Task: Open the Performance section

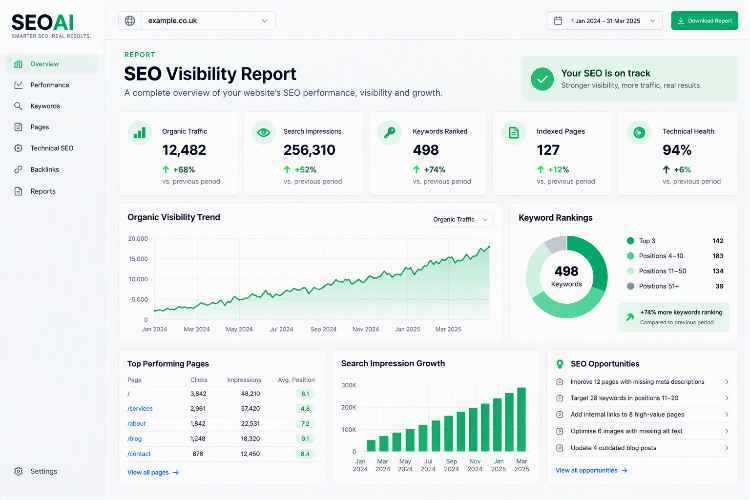Action: coord(52,85)
